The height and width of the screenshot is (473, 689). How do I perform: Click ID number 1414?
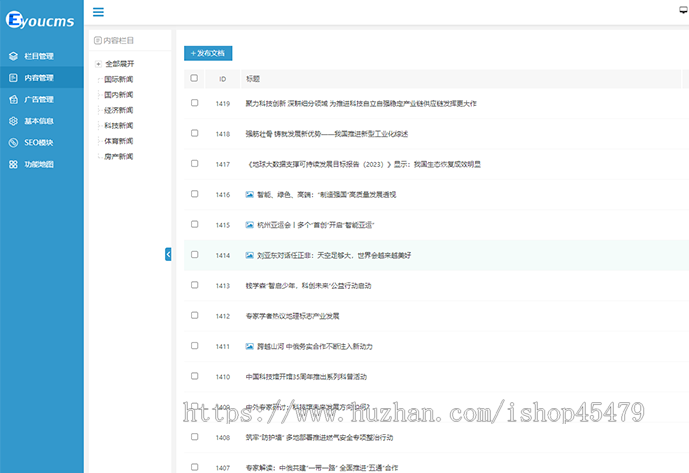point(223,255)
